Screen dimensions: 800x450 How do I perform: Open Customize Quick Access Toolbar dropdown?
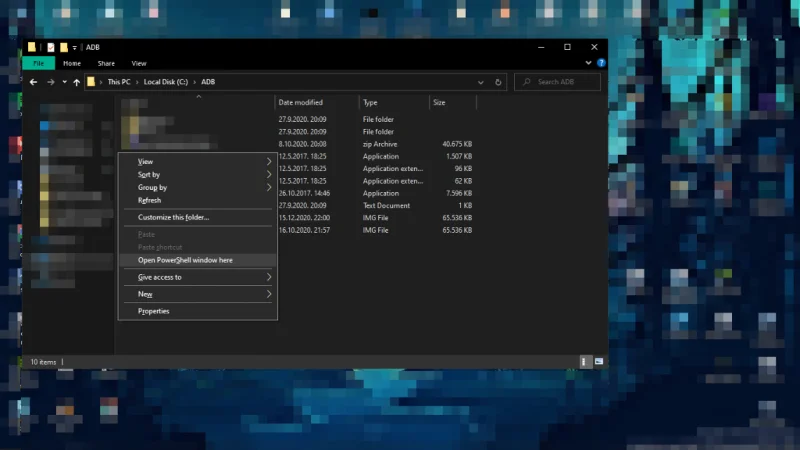click(x=74, y=47)
